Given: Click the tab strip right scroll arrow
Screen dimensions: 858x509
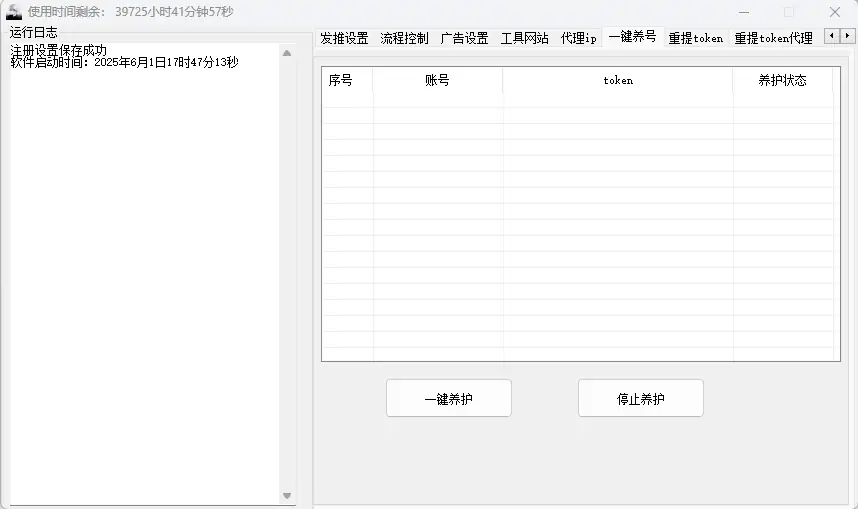Looking at the screenshot, I should tap(847, 36).
